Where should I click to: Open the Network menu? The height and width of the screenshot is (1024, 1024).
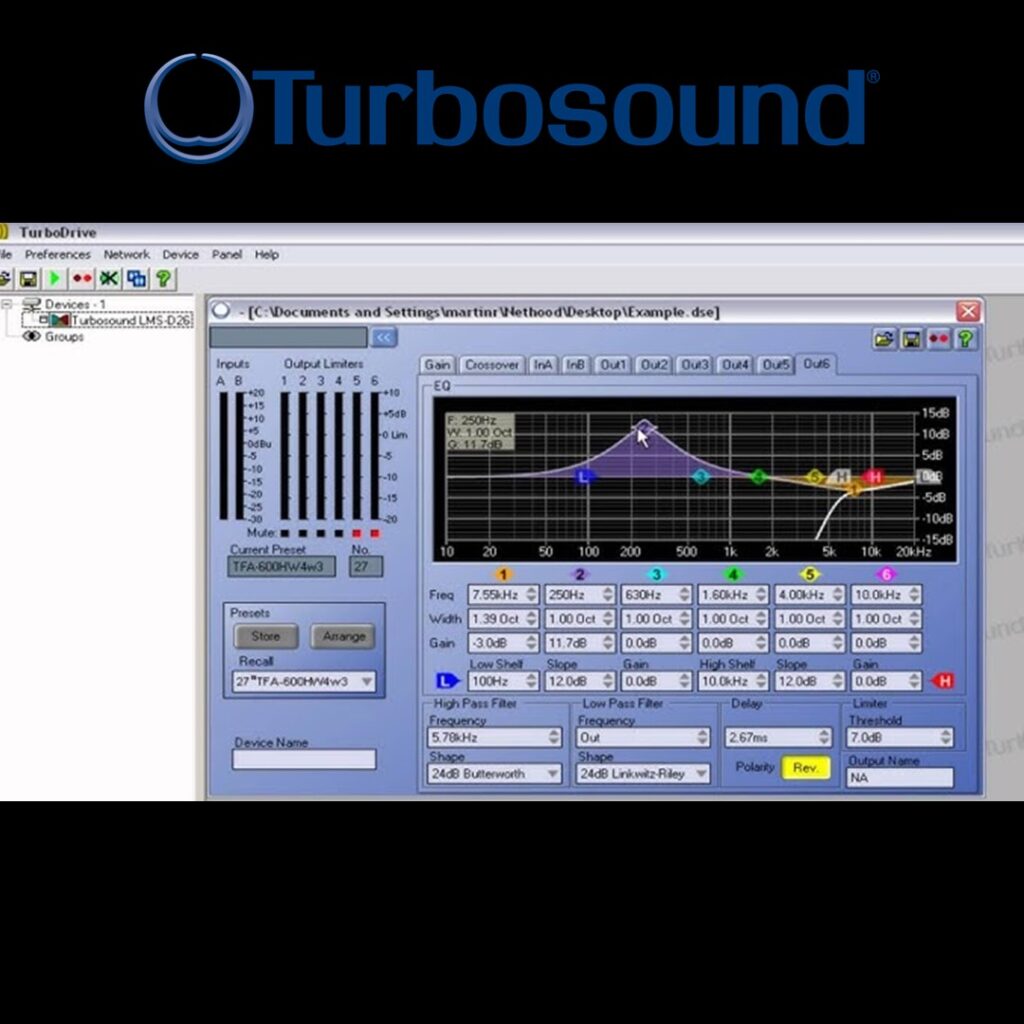pyautogui.click(x=127, y=254)
